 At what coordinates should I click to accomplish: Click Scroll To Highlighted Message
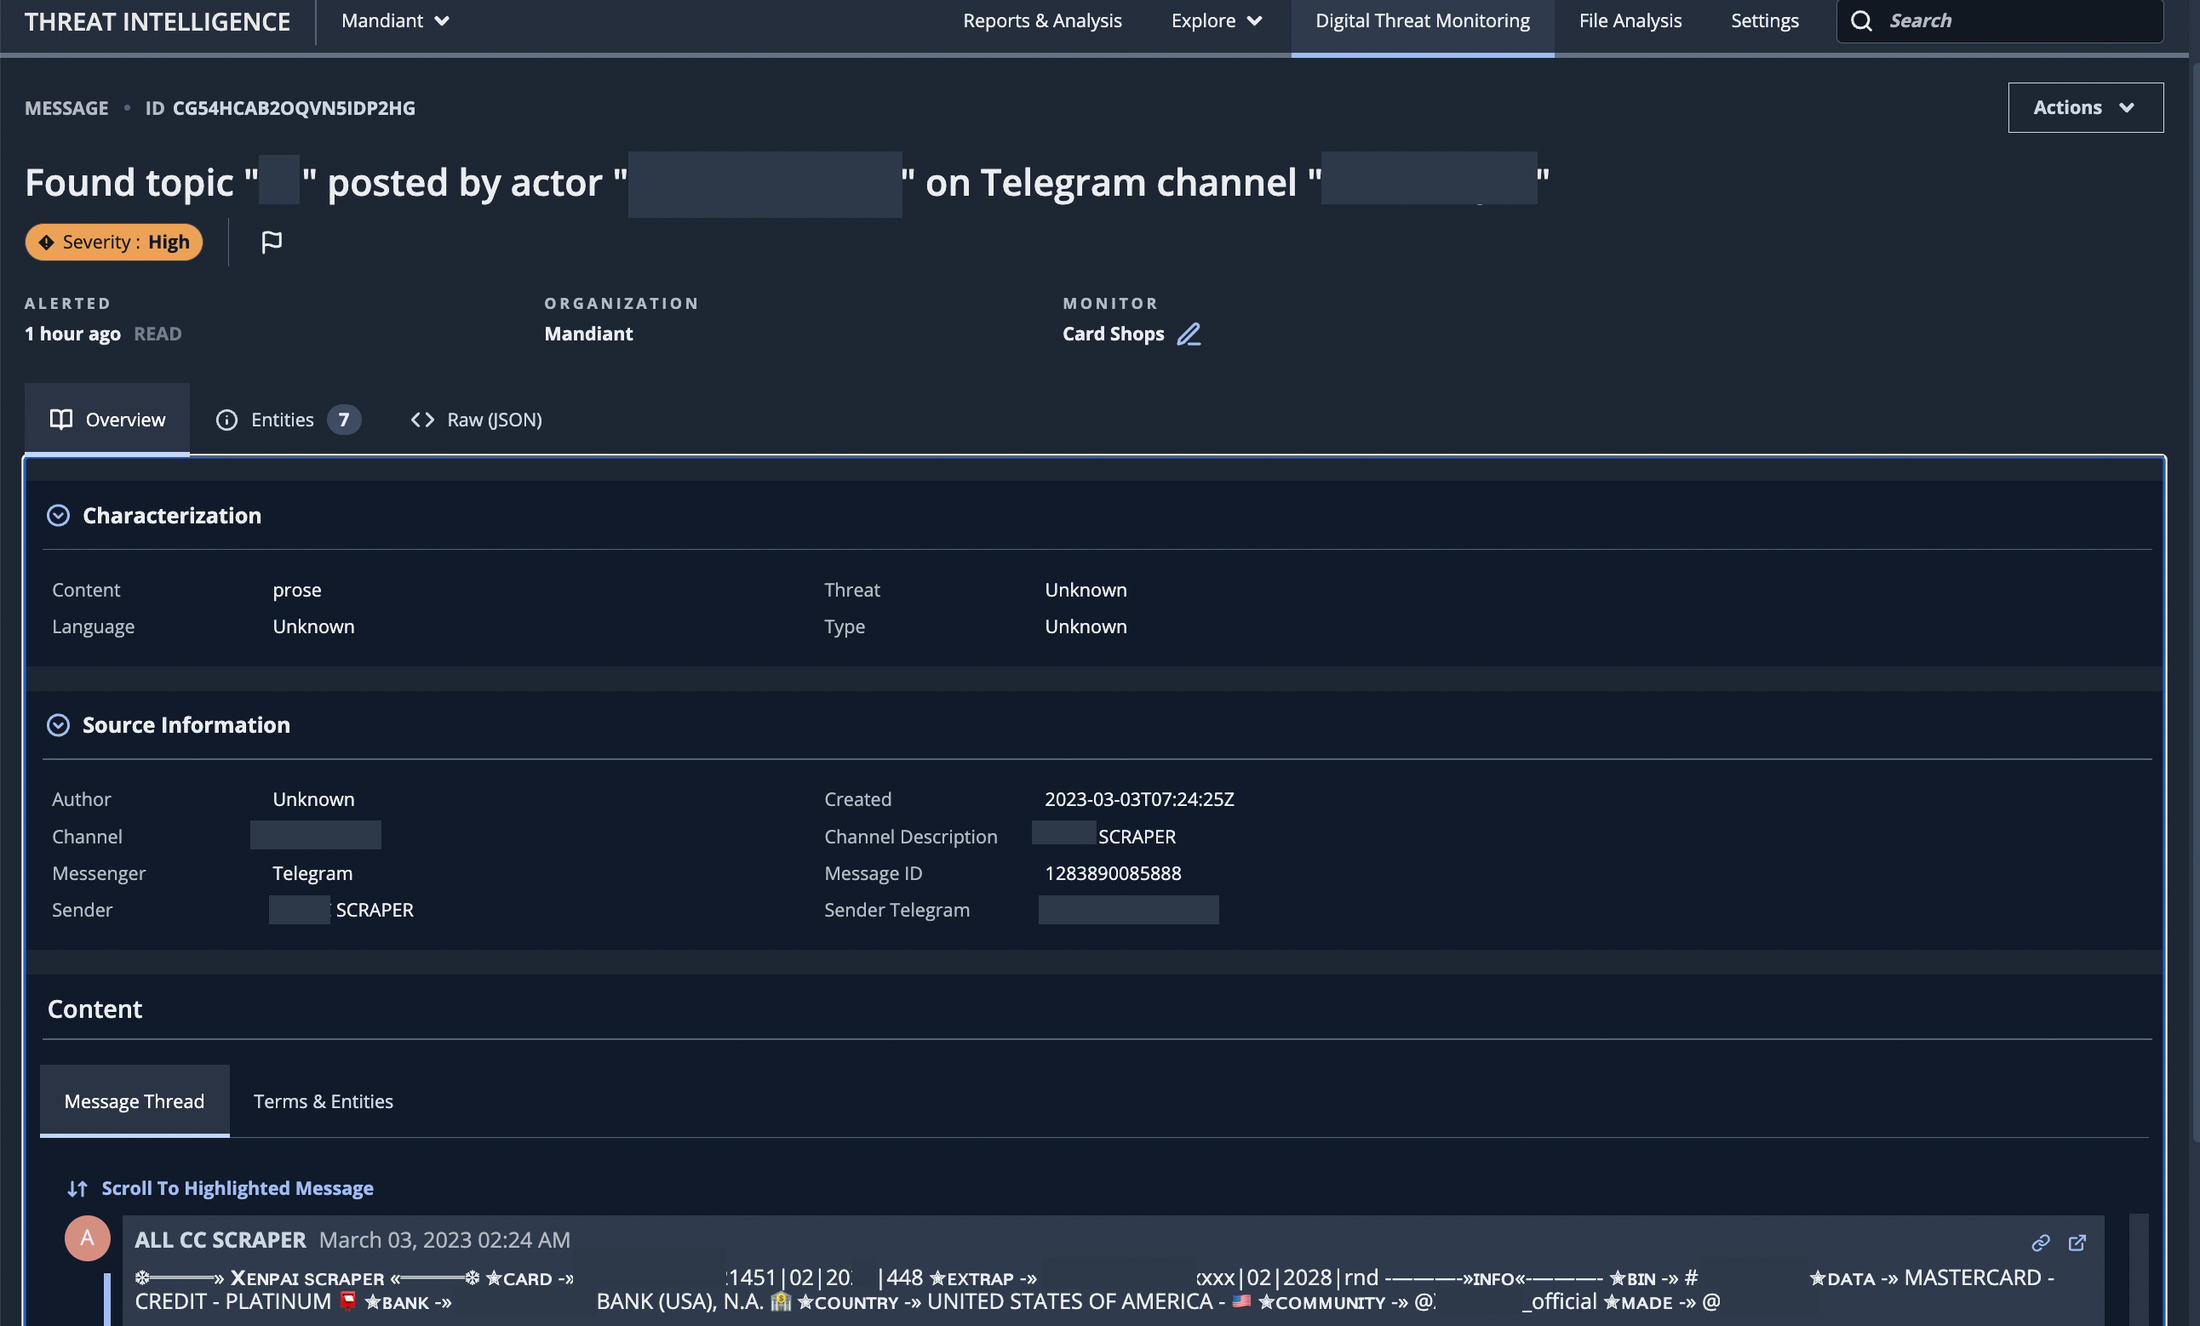click(x=236, y=1188)
